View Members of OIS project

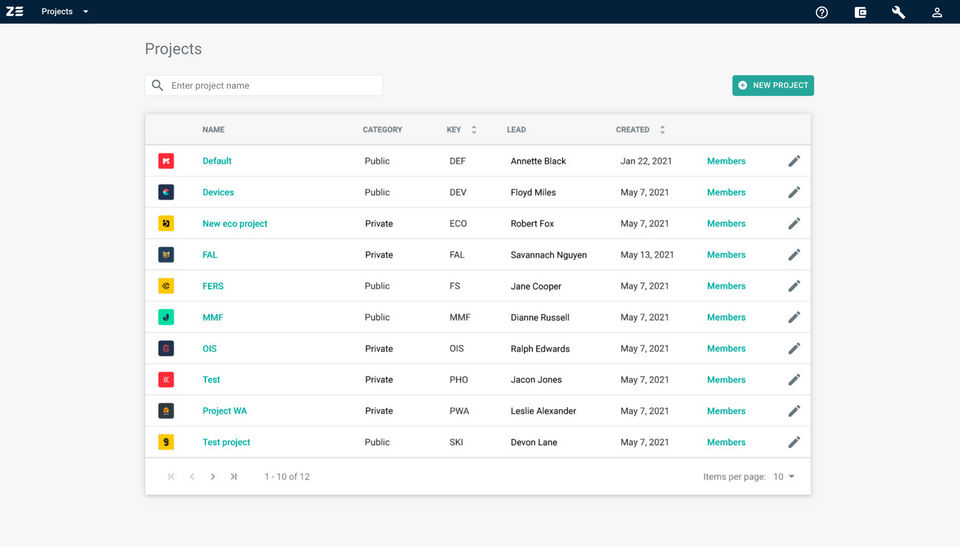click(x=726, y=349)
